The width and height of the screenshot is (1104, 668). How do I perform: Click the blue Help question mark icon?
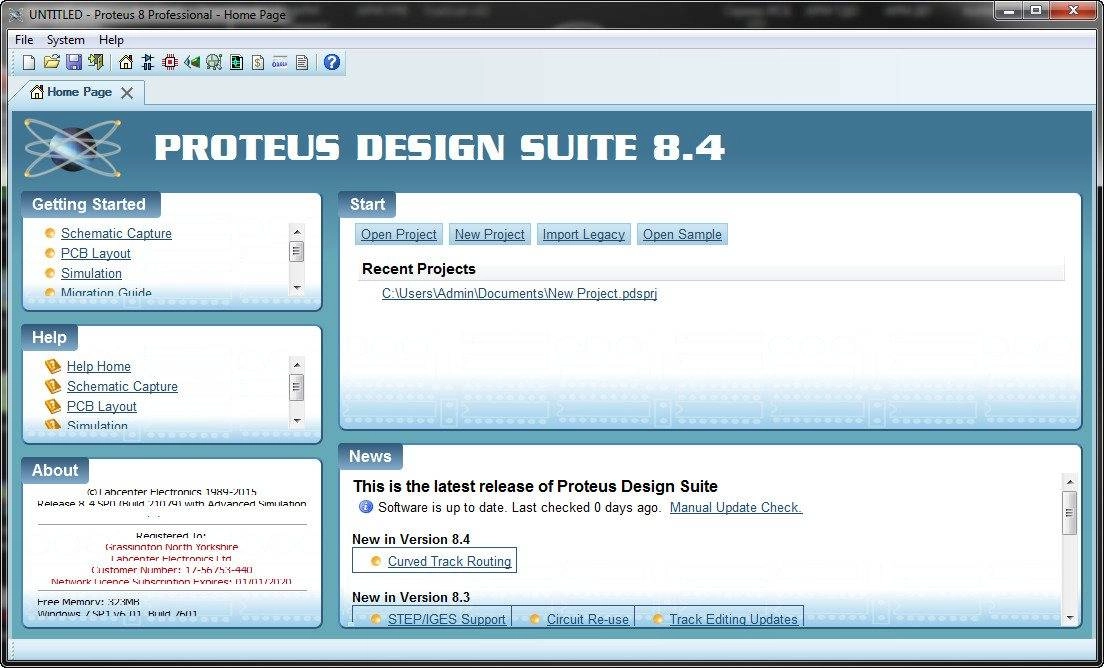[332, 63]
